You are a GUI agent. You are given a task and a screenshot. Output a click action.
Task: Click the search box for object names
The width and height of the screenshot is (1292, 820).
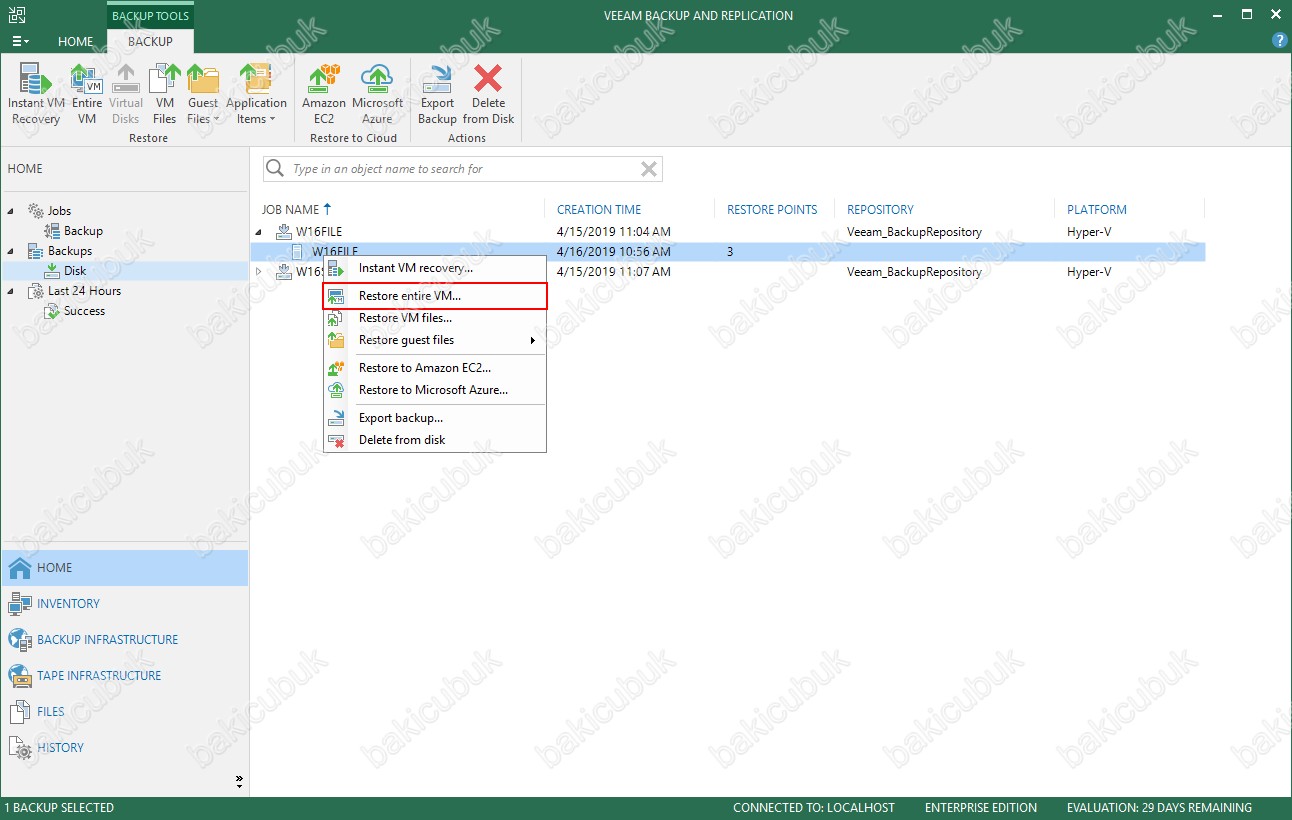click(x=463, y=169)
